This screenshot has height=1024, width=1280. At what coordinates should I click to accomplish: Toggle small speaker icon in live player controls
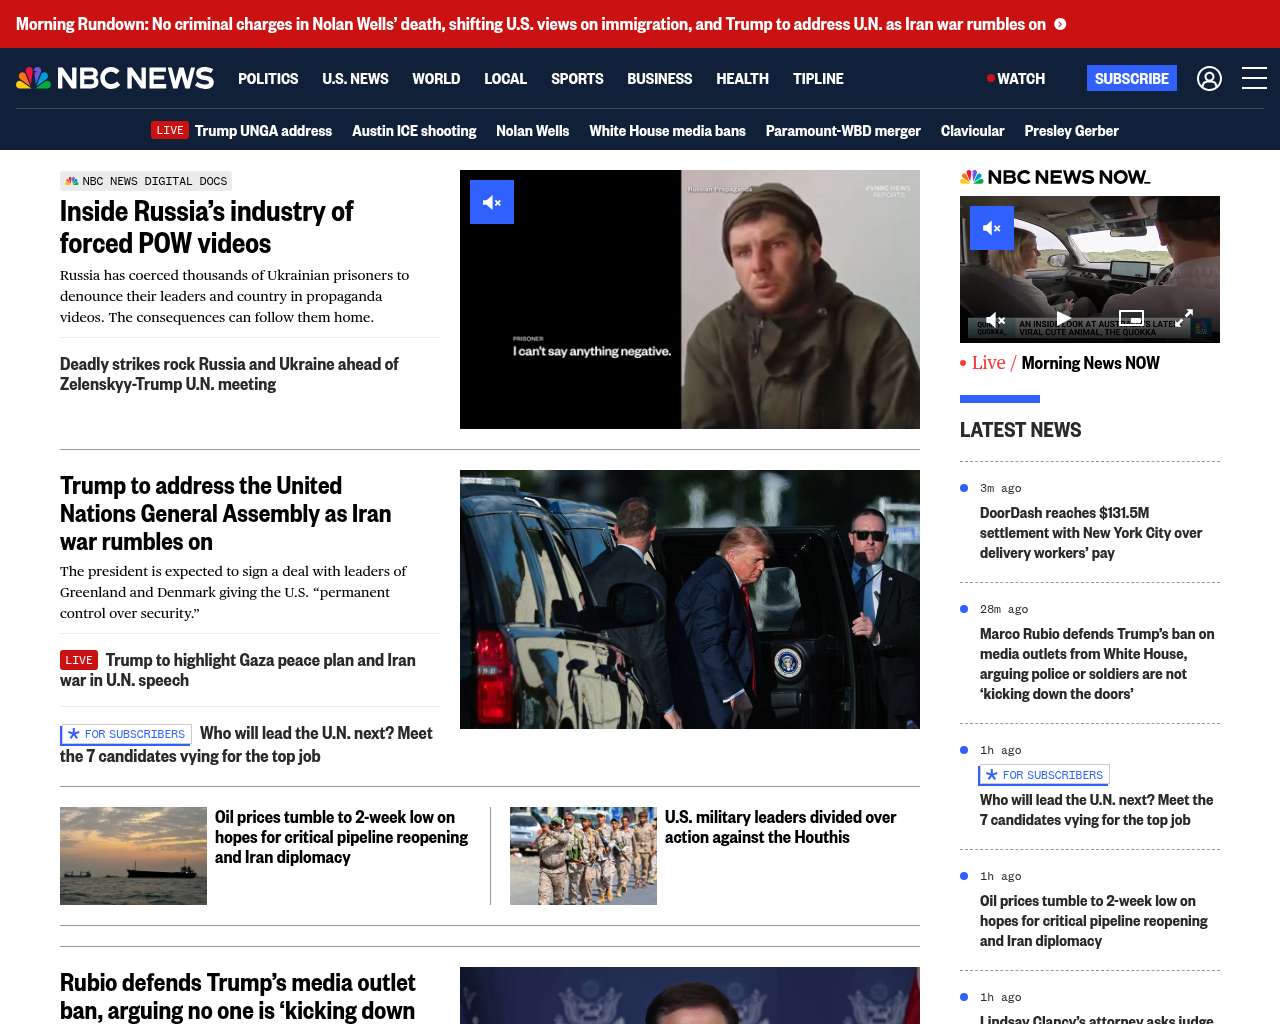(995, 319)
